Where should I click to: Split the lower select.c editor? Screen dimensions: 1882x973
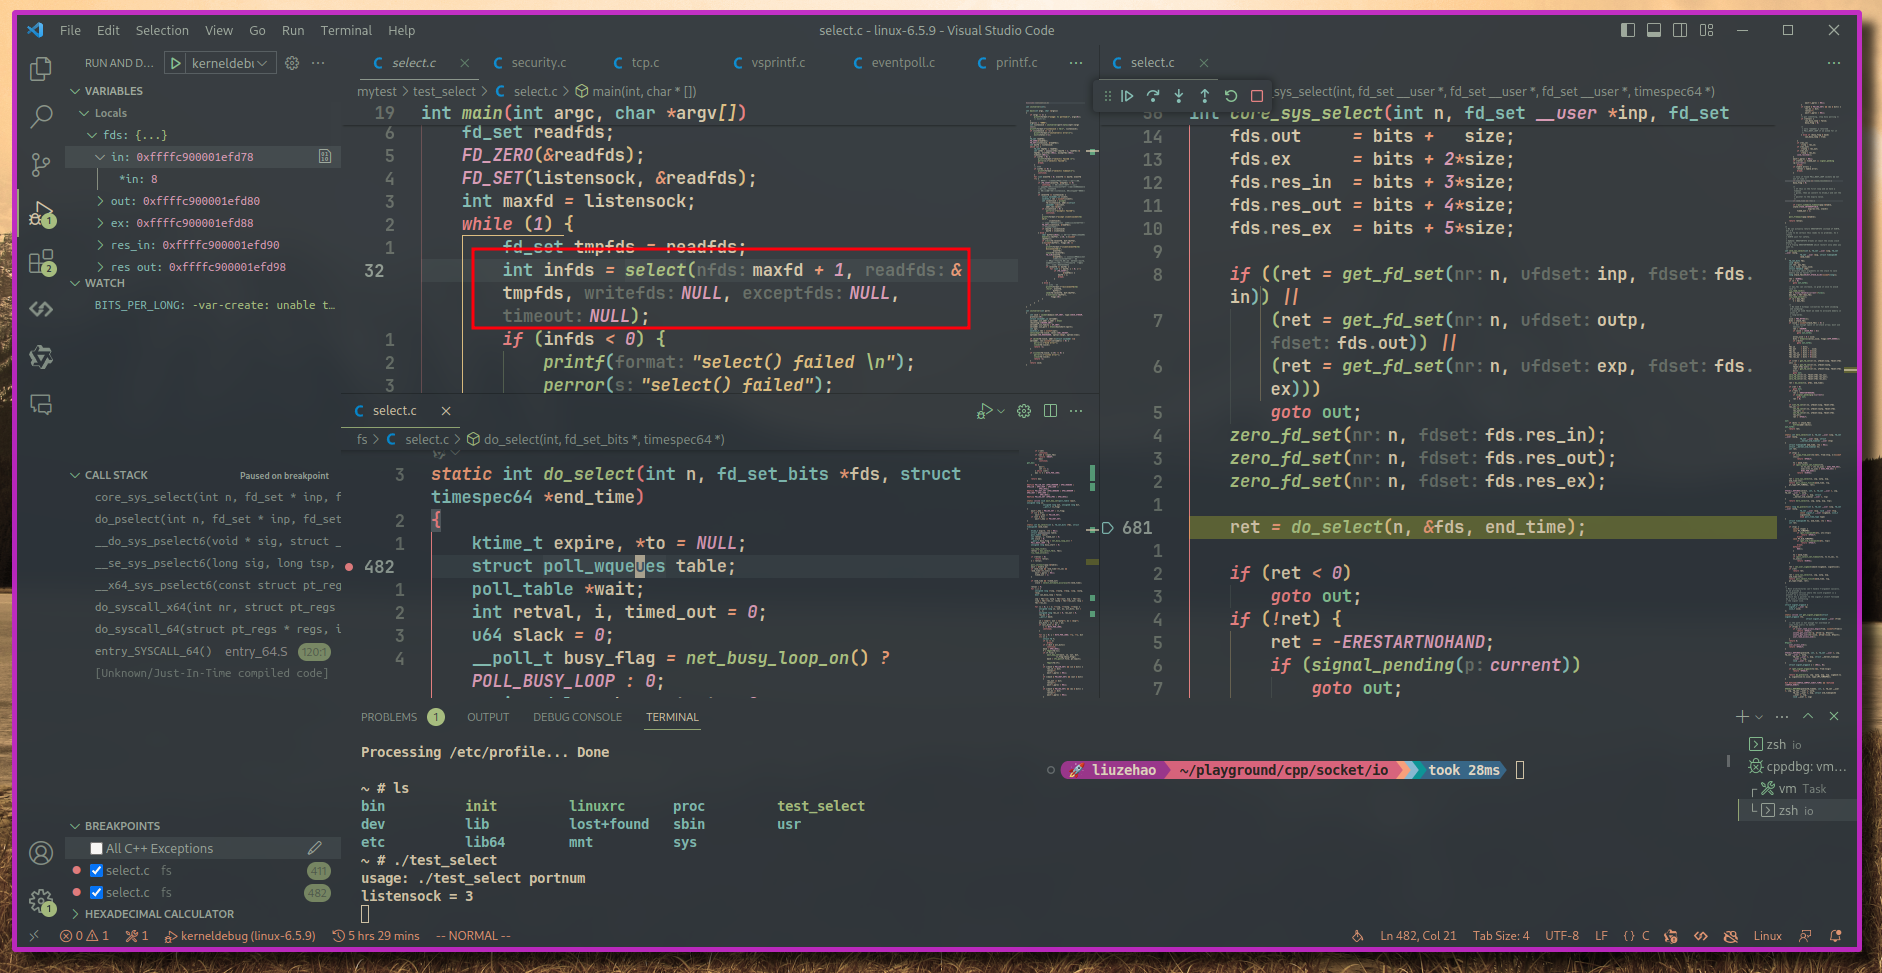pos(1050,411)
